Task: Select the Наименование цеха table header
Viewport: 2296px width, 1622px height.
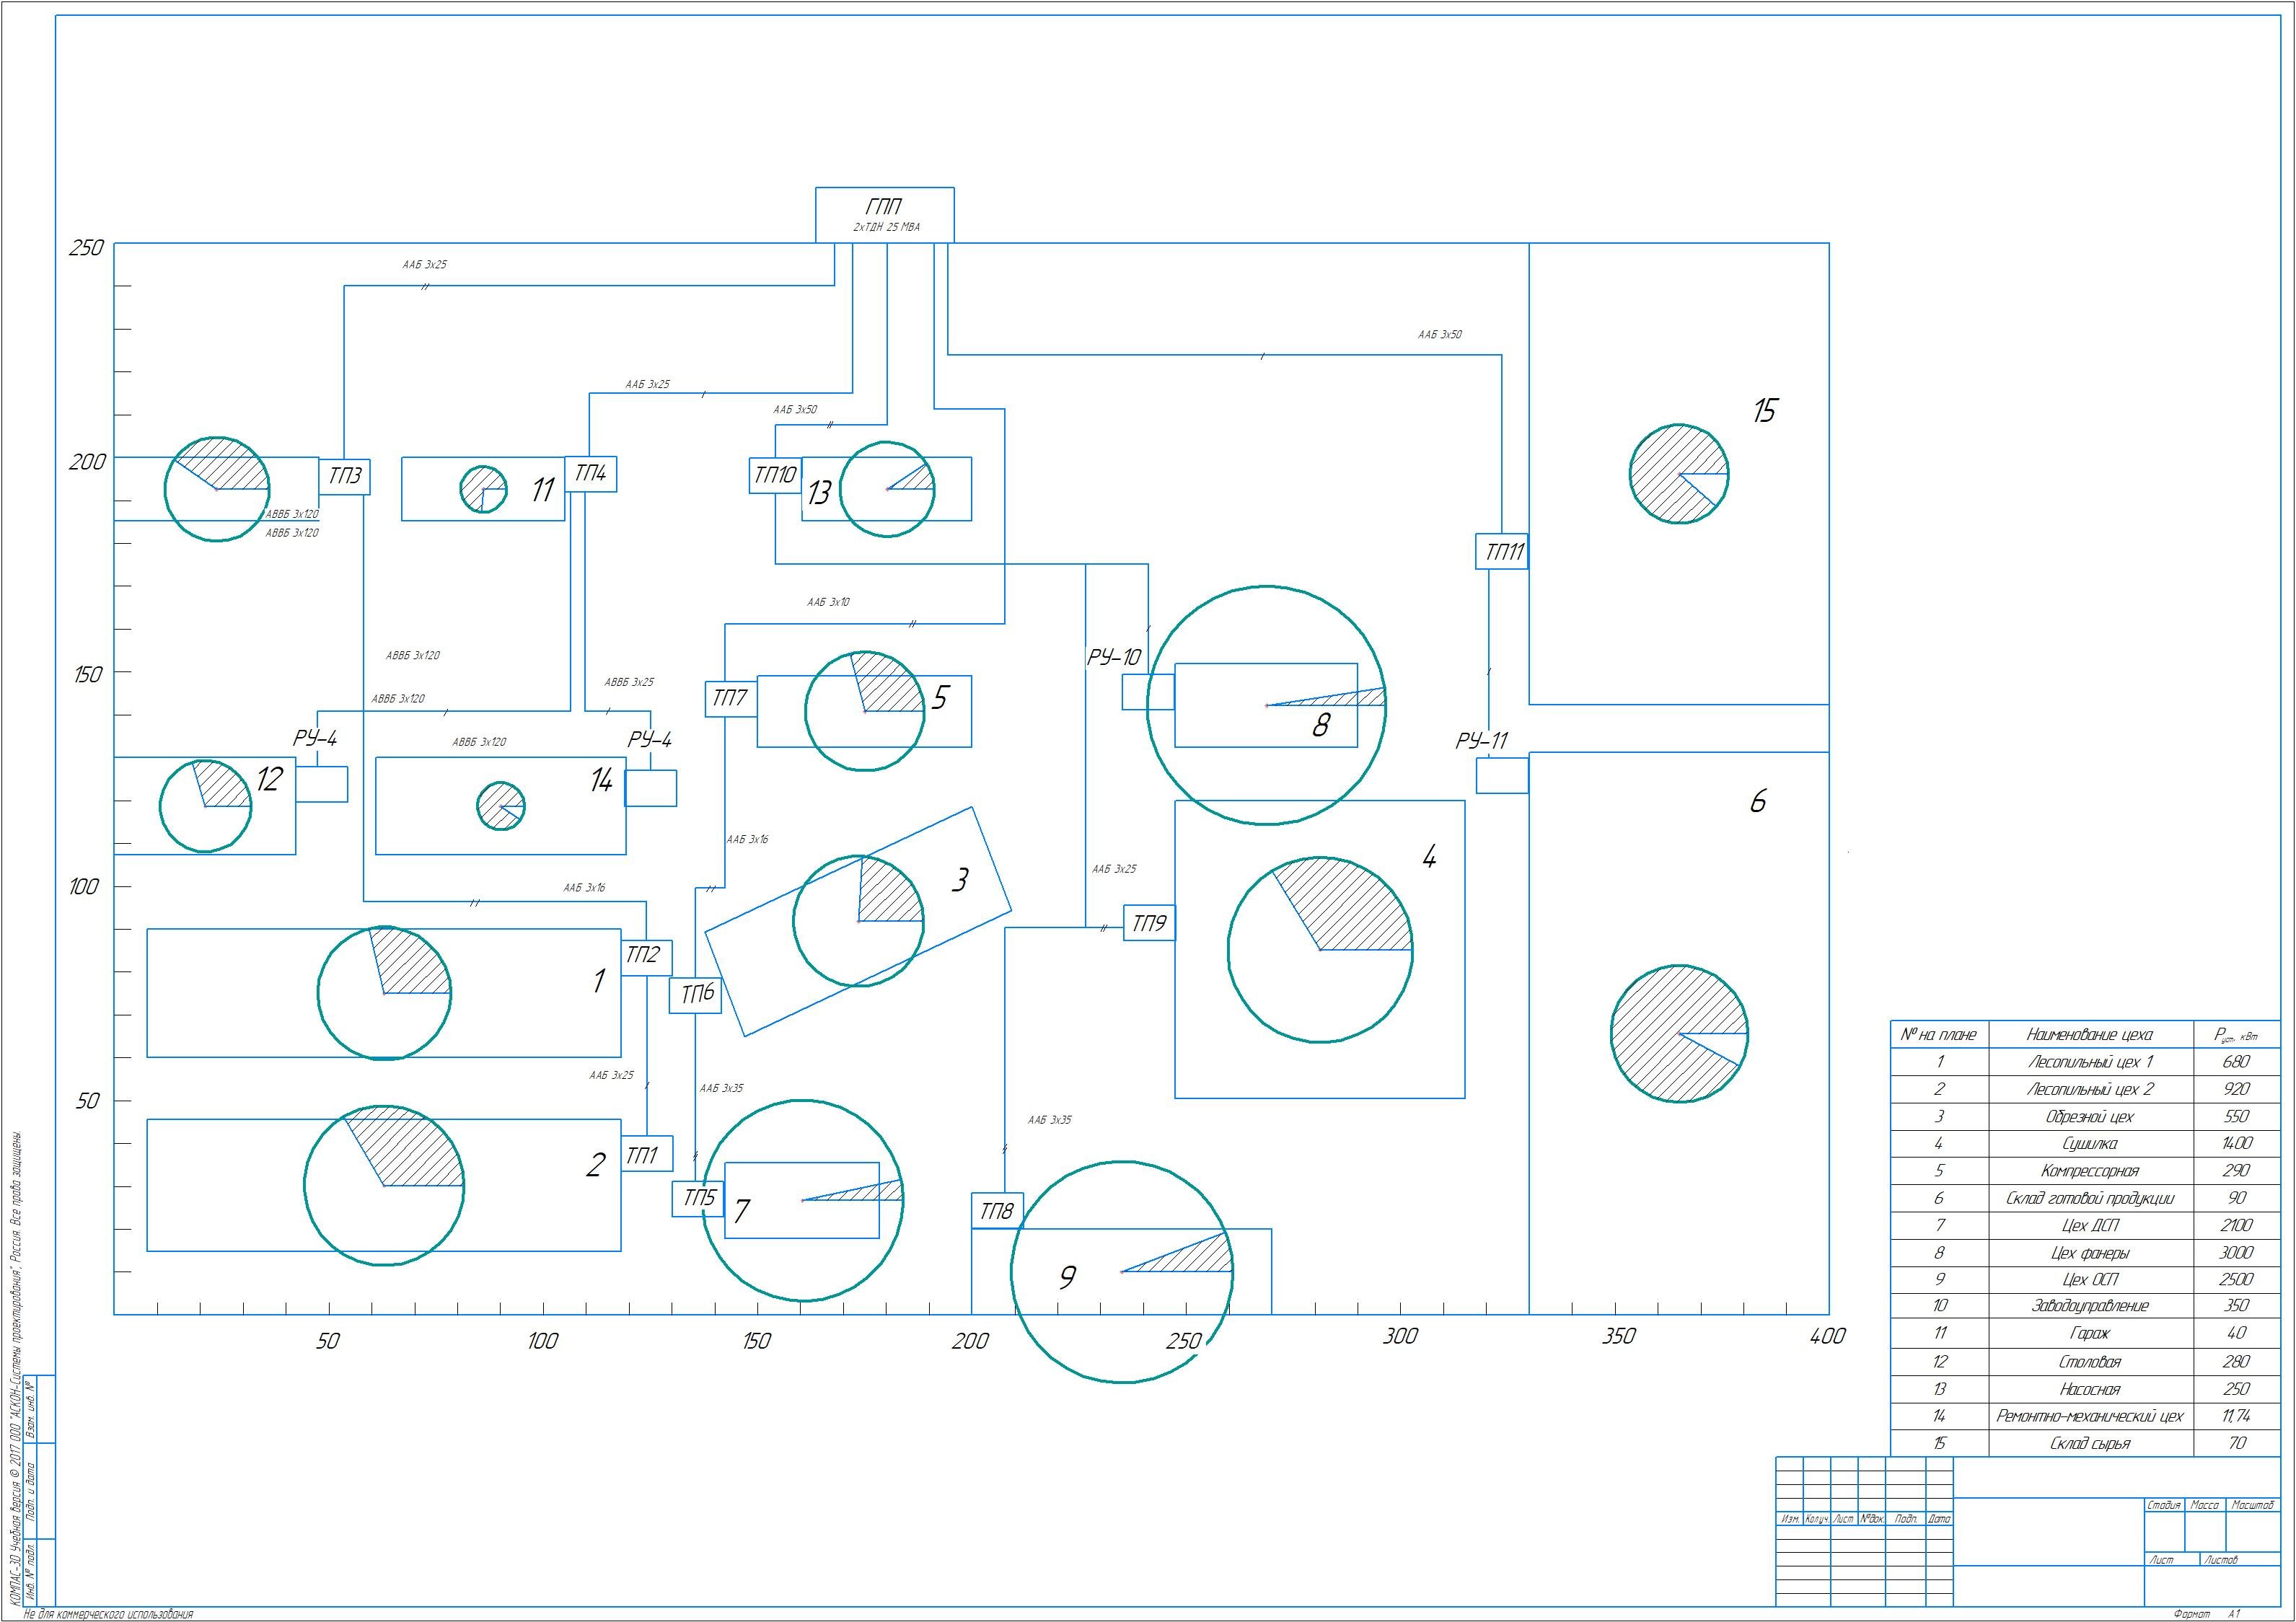Action: pos(2090,1034)
